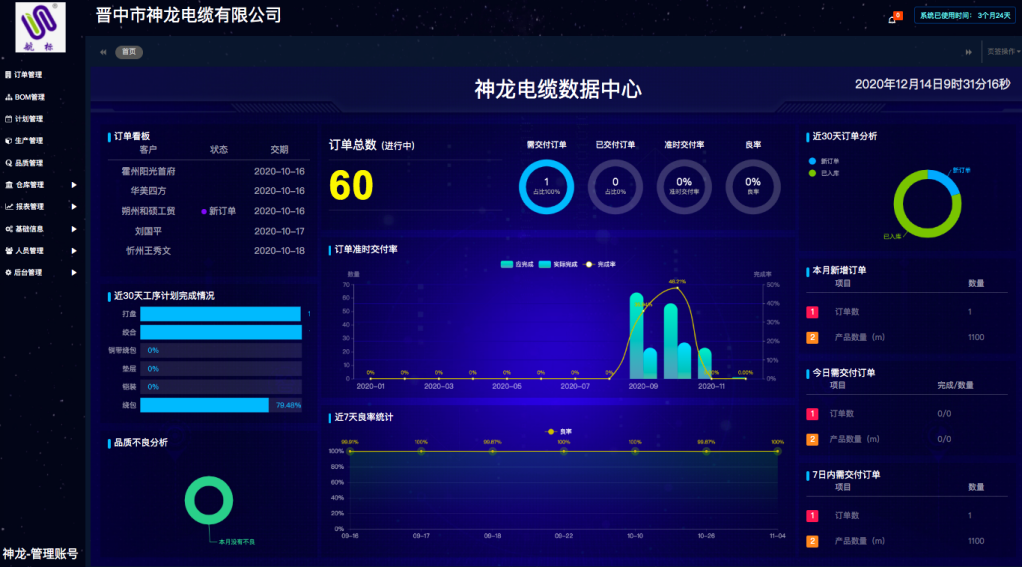Click the 订单管理 sidebar icon
The height and width of the screenshot is (567, 1022).
(x=8, y=75)
